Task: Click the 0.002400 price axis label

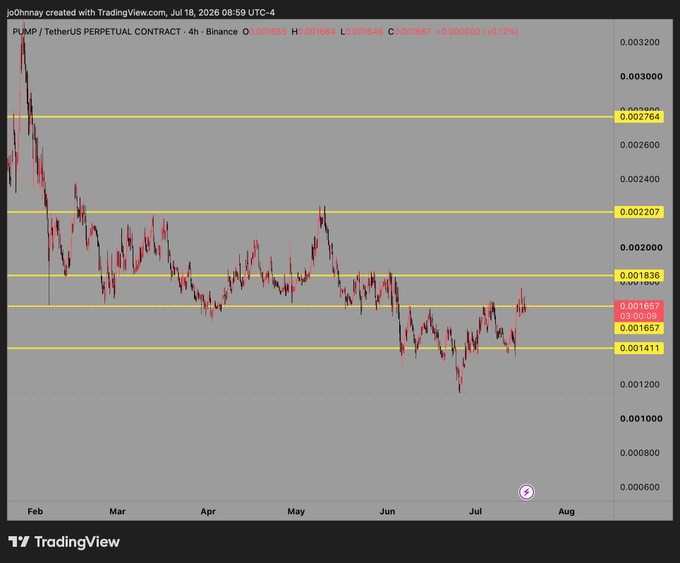Action: (640, 179)
